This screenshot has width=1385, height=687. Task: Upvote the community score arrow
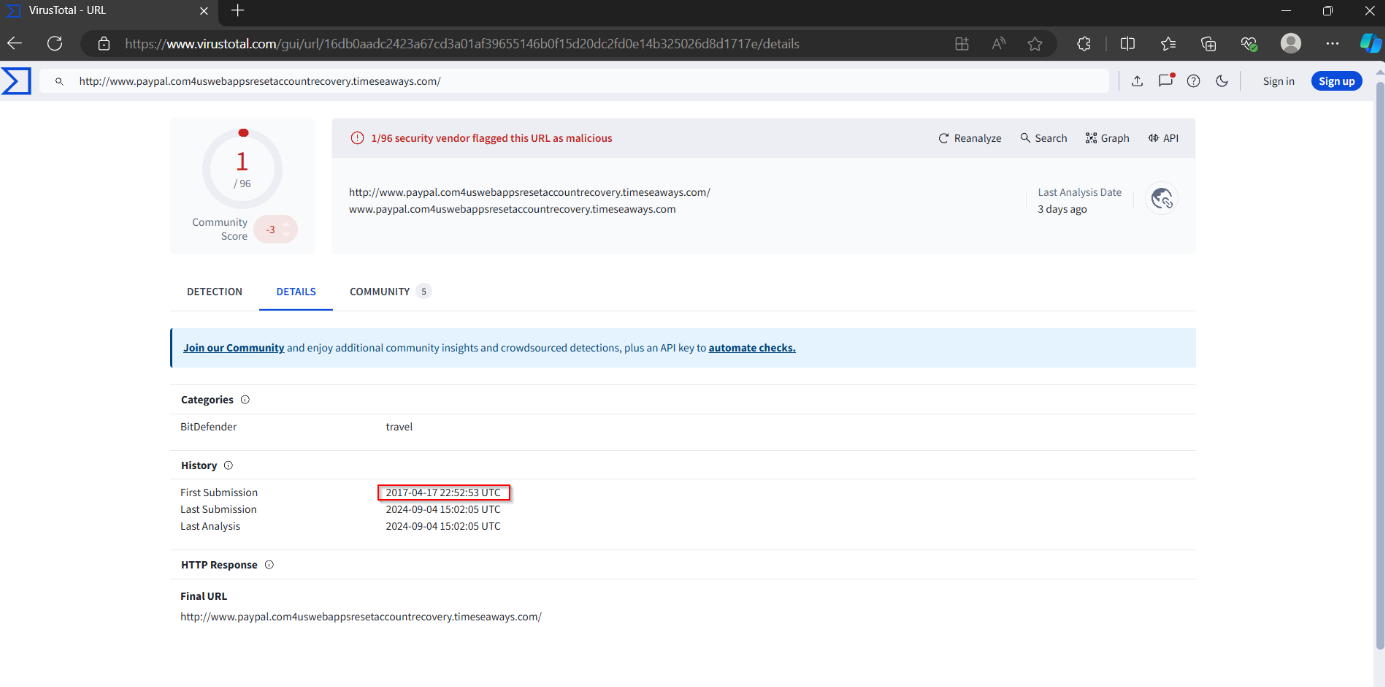(286, 224)
